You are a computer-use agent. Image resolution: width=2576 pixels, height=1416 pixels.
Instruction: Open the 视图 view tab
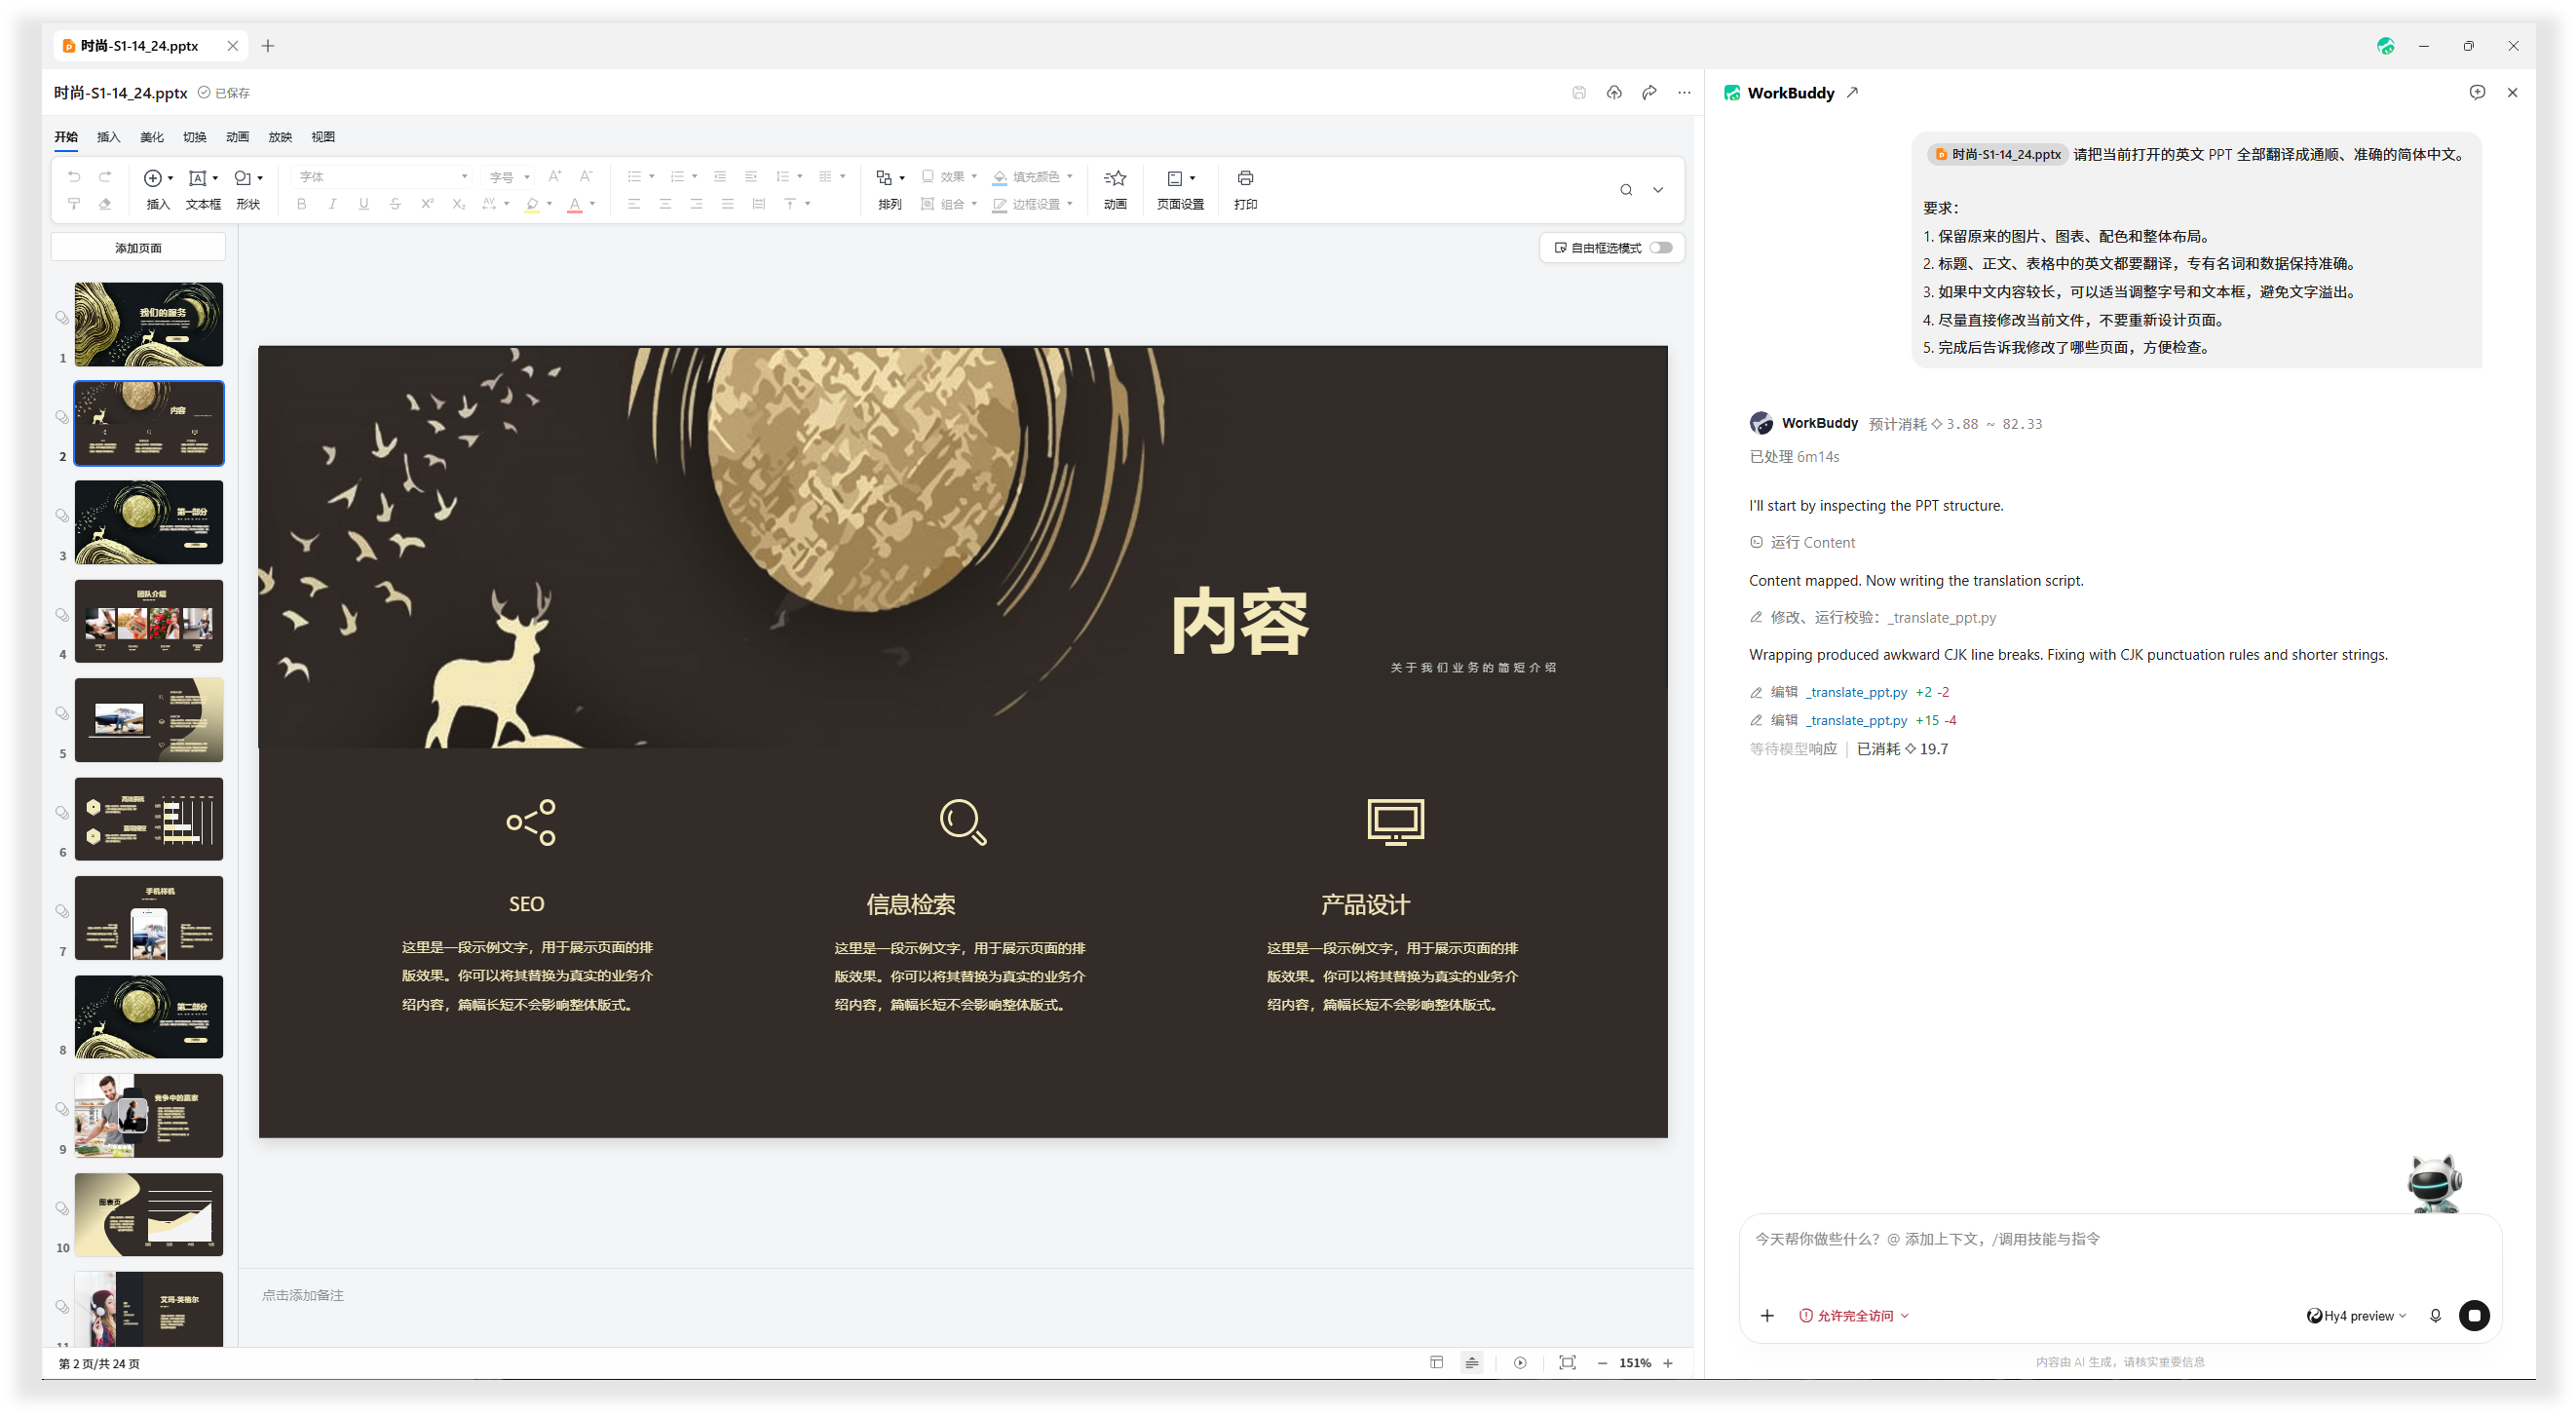pos(323,137)
